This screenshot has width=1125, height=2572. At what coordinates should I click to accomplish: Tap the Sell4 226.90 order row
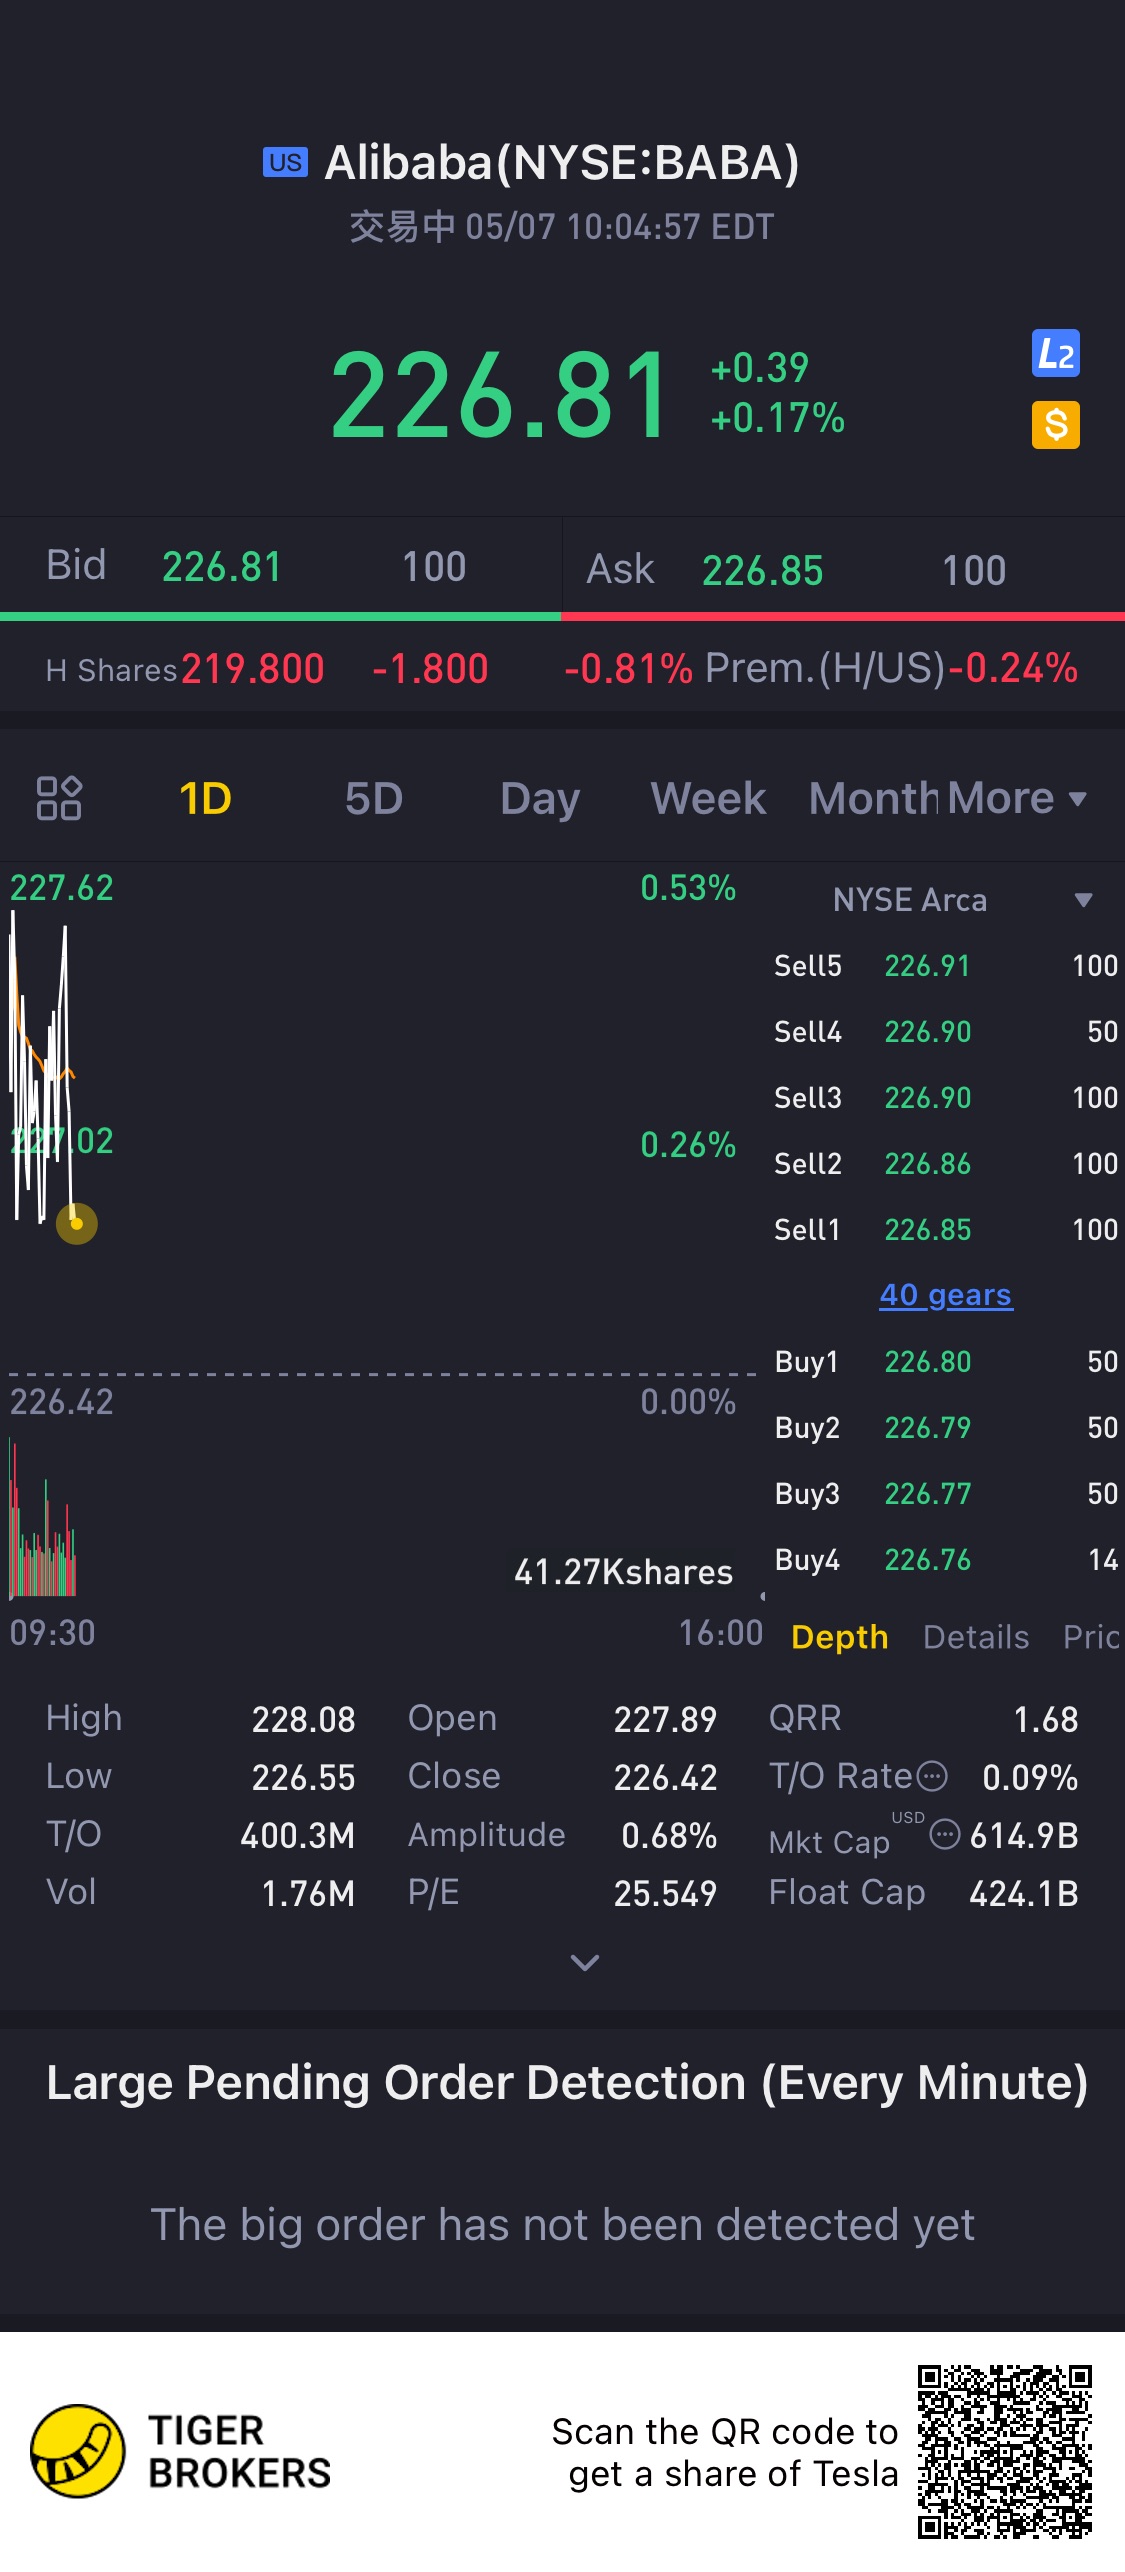tap(946, 1032)
